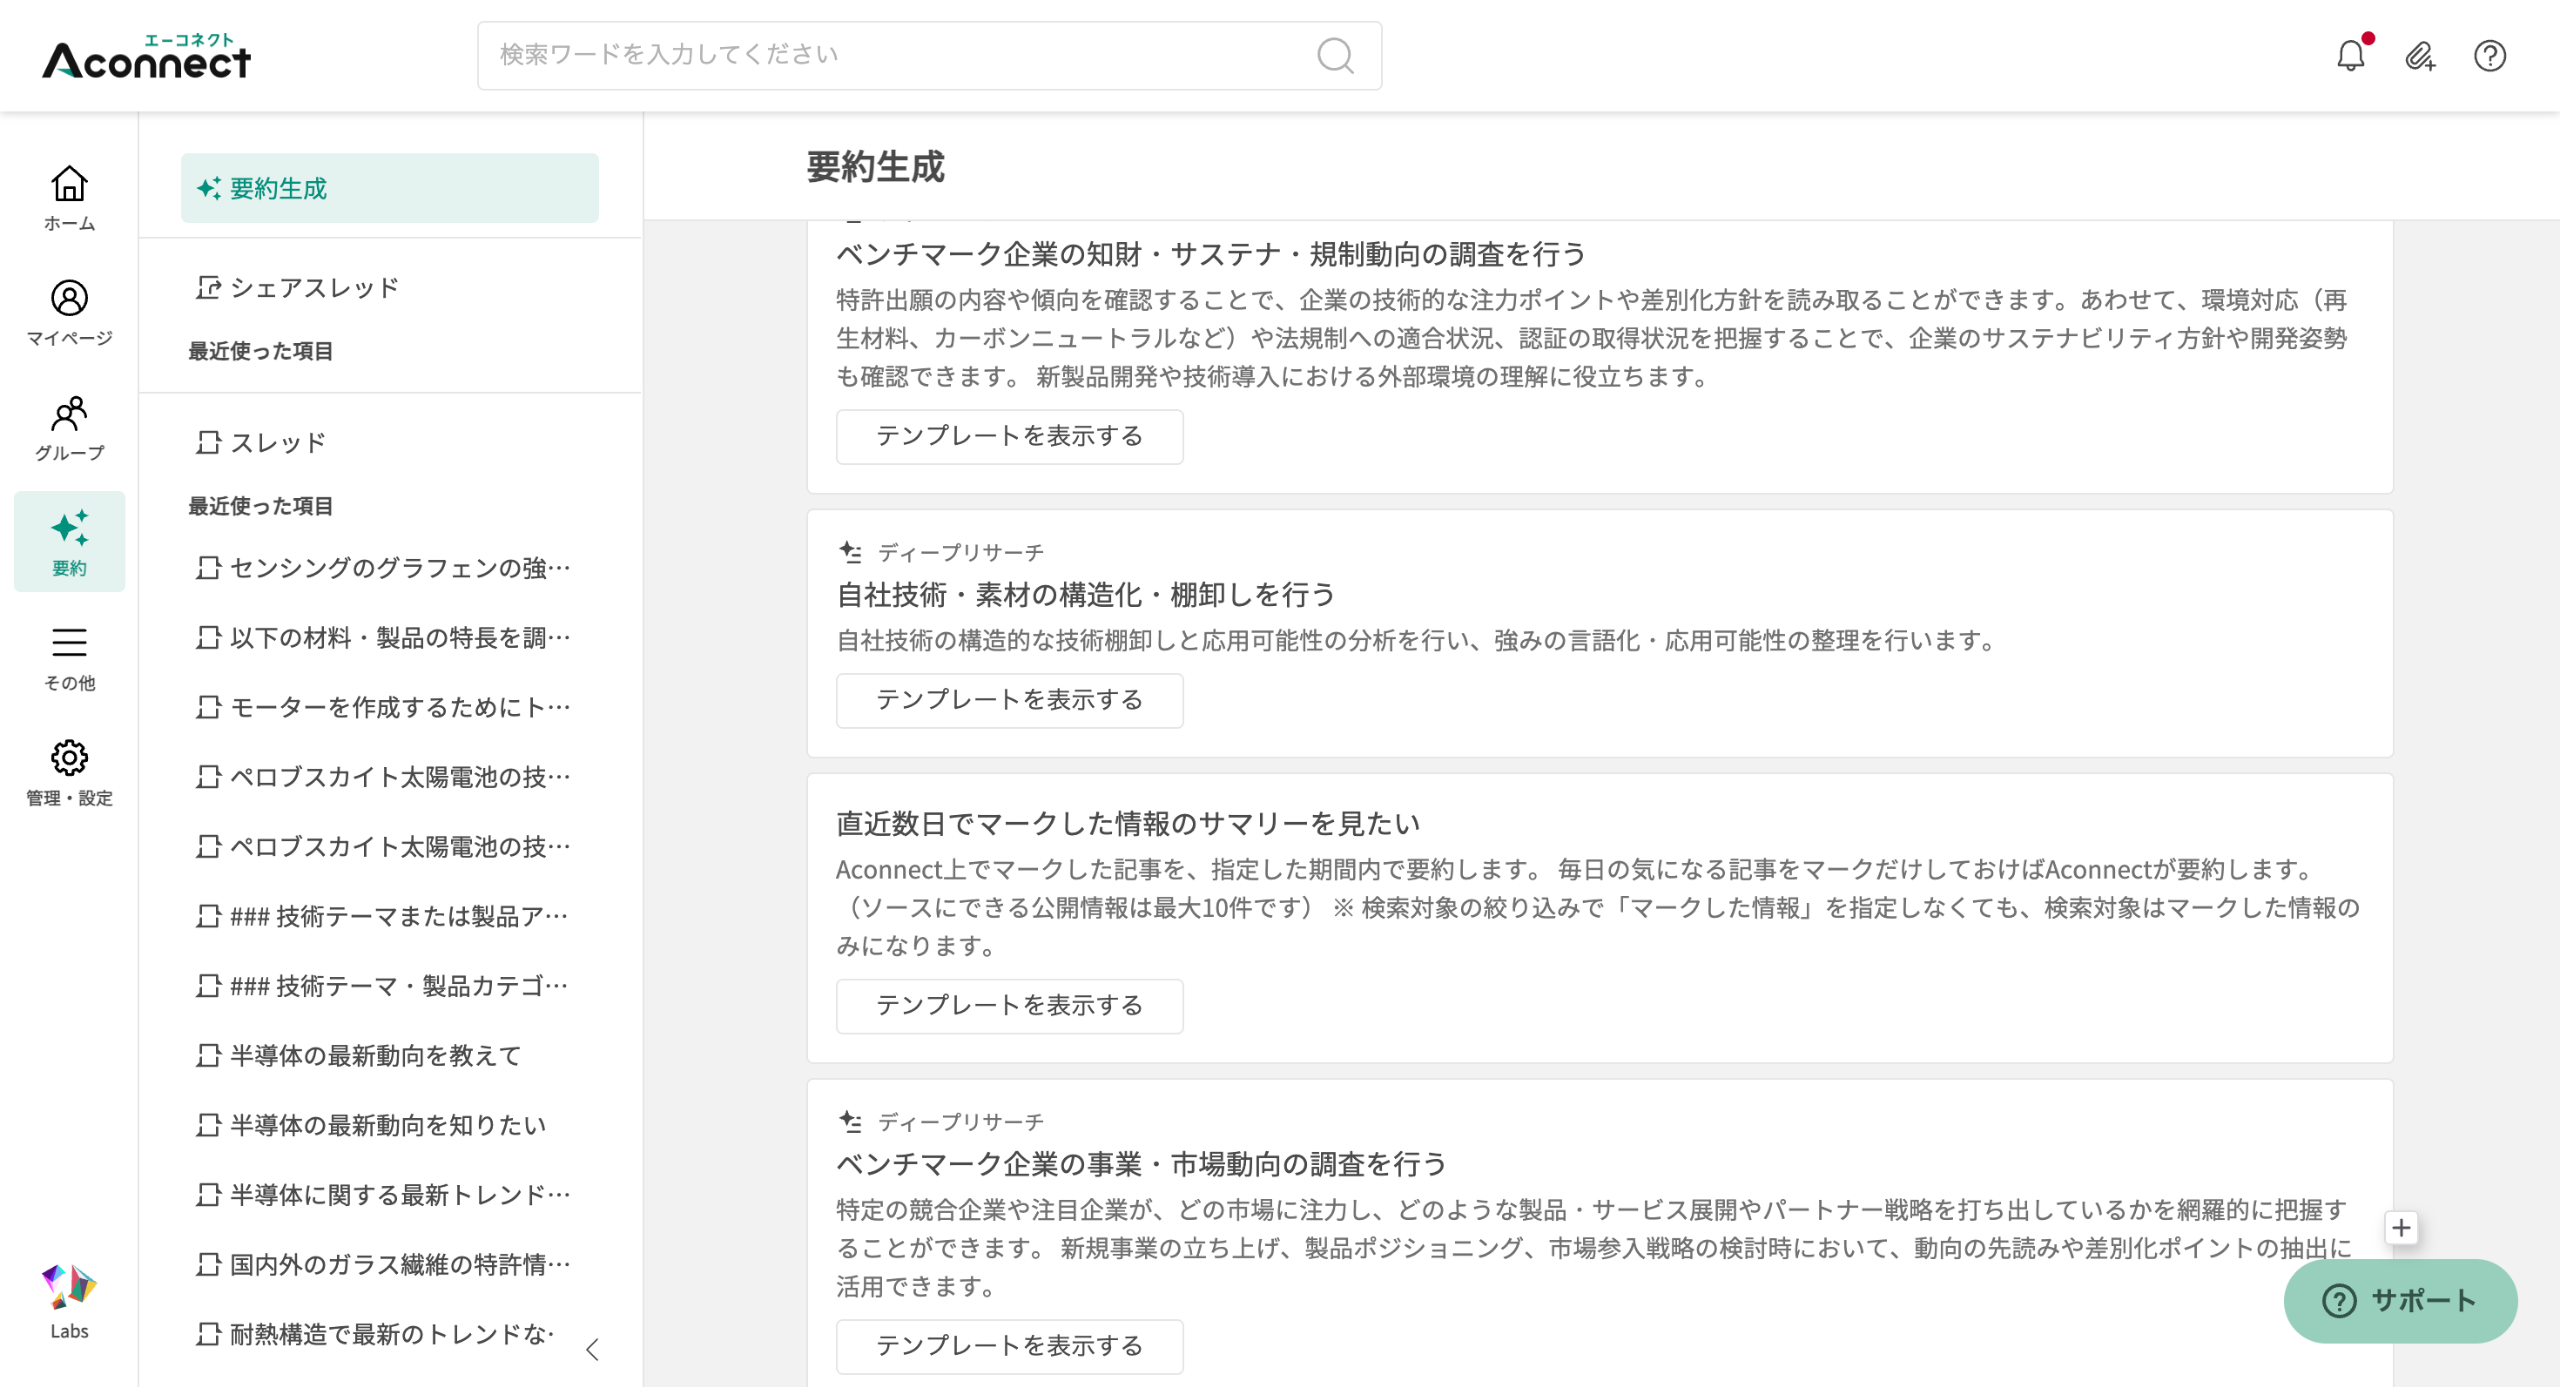Show template for 直近数日でマークした情報のサマリー
This screenshot has height=1387, width=2560.
pyautogui.click(x=1009, y=1005)
